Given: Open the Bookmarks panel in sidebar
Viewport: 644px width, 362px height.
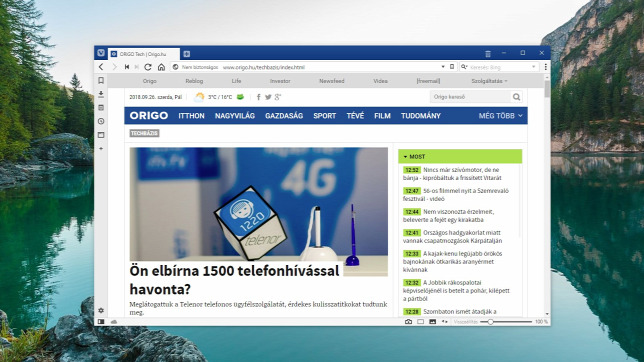Looking at the screenshot, I should tap(101, 81).
